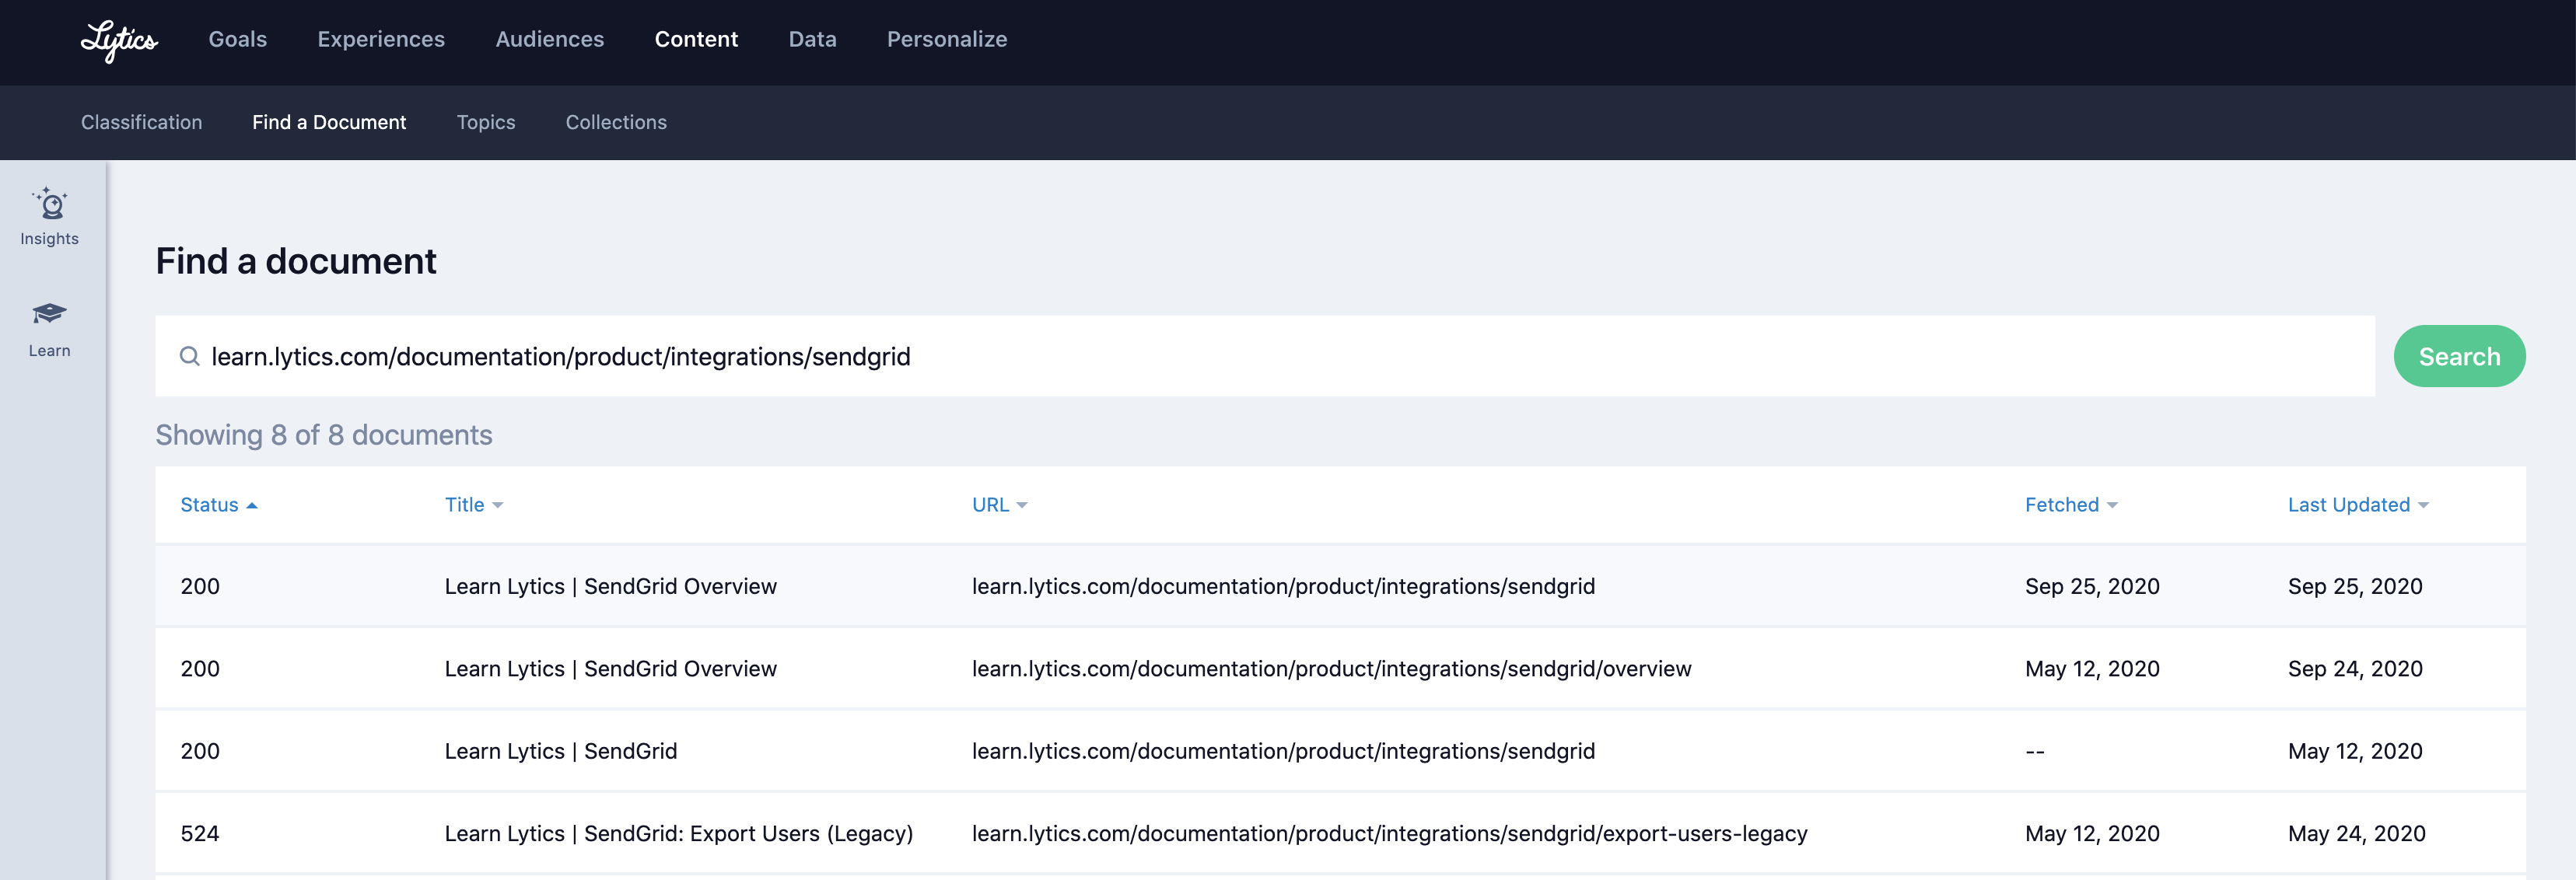Open the Personalize menu
The image size is (2576, 880).
coord(946,39)
